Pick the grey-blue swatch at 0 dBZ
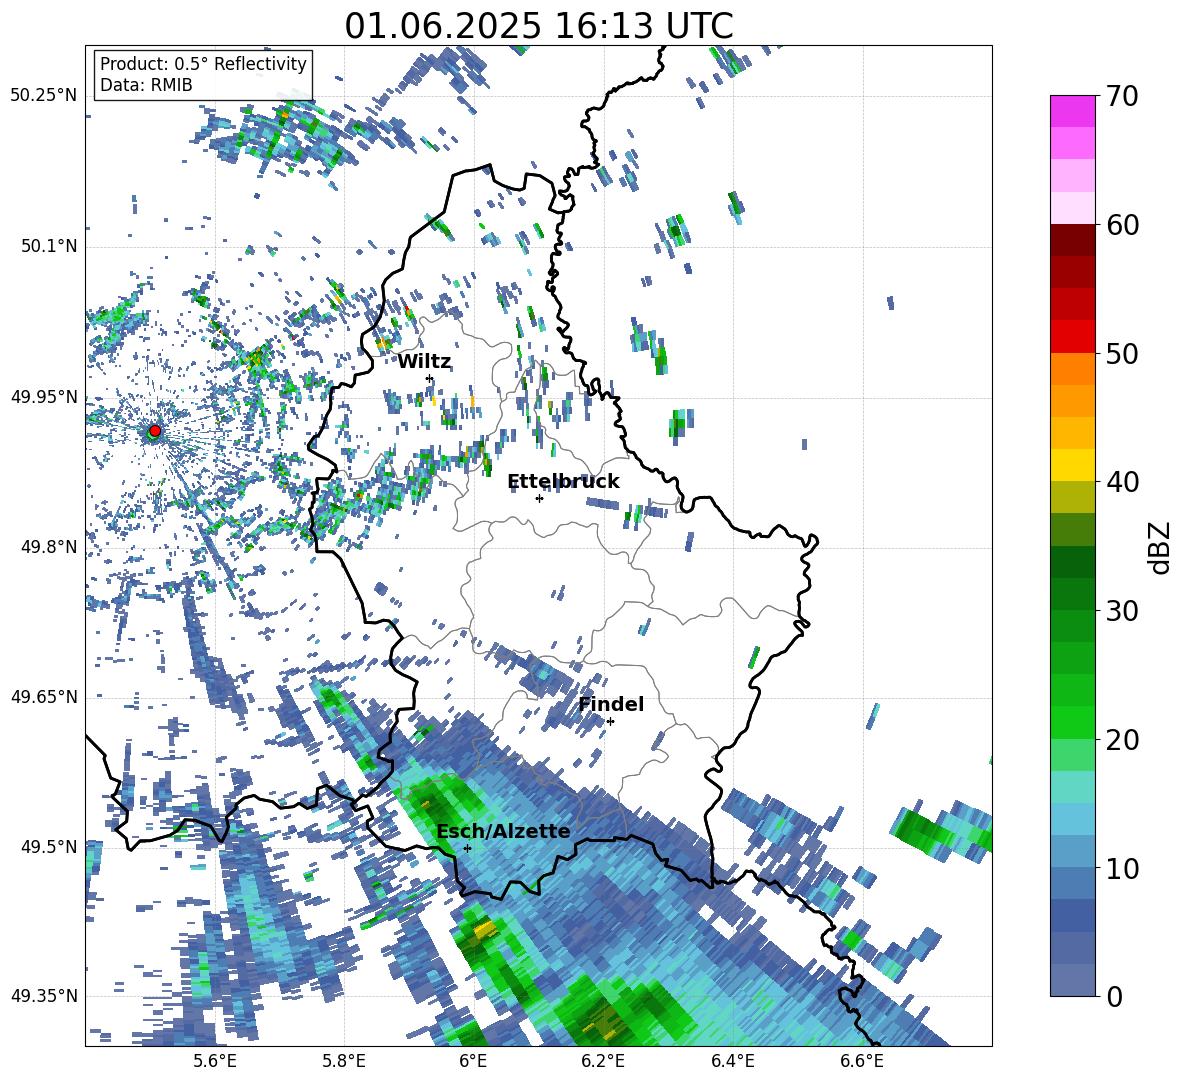Screen dimensions: 1184x1081 point(1072,980)
